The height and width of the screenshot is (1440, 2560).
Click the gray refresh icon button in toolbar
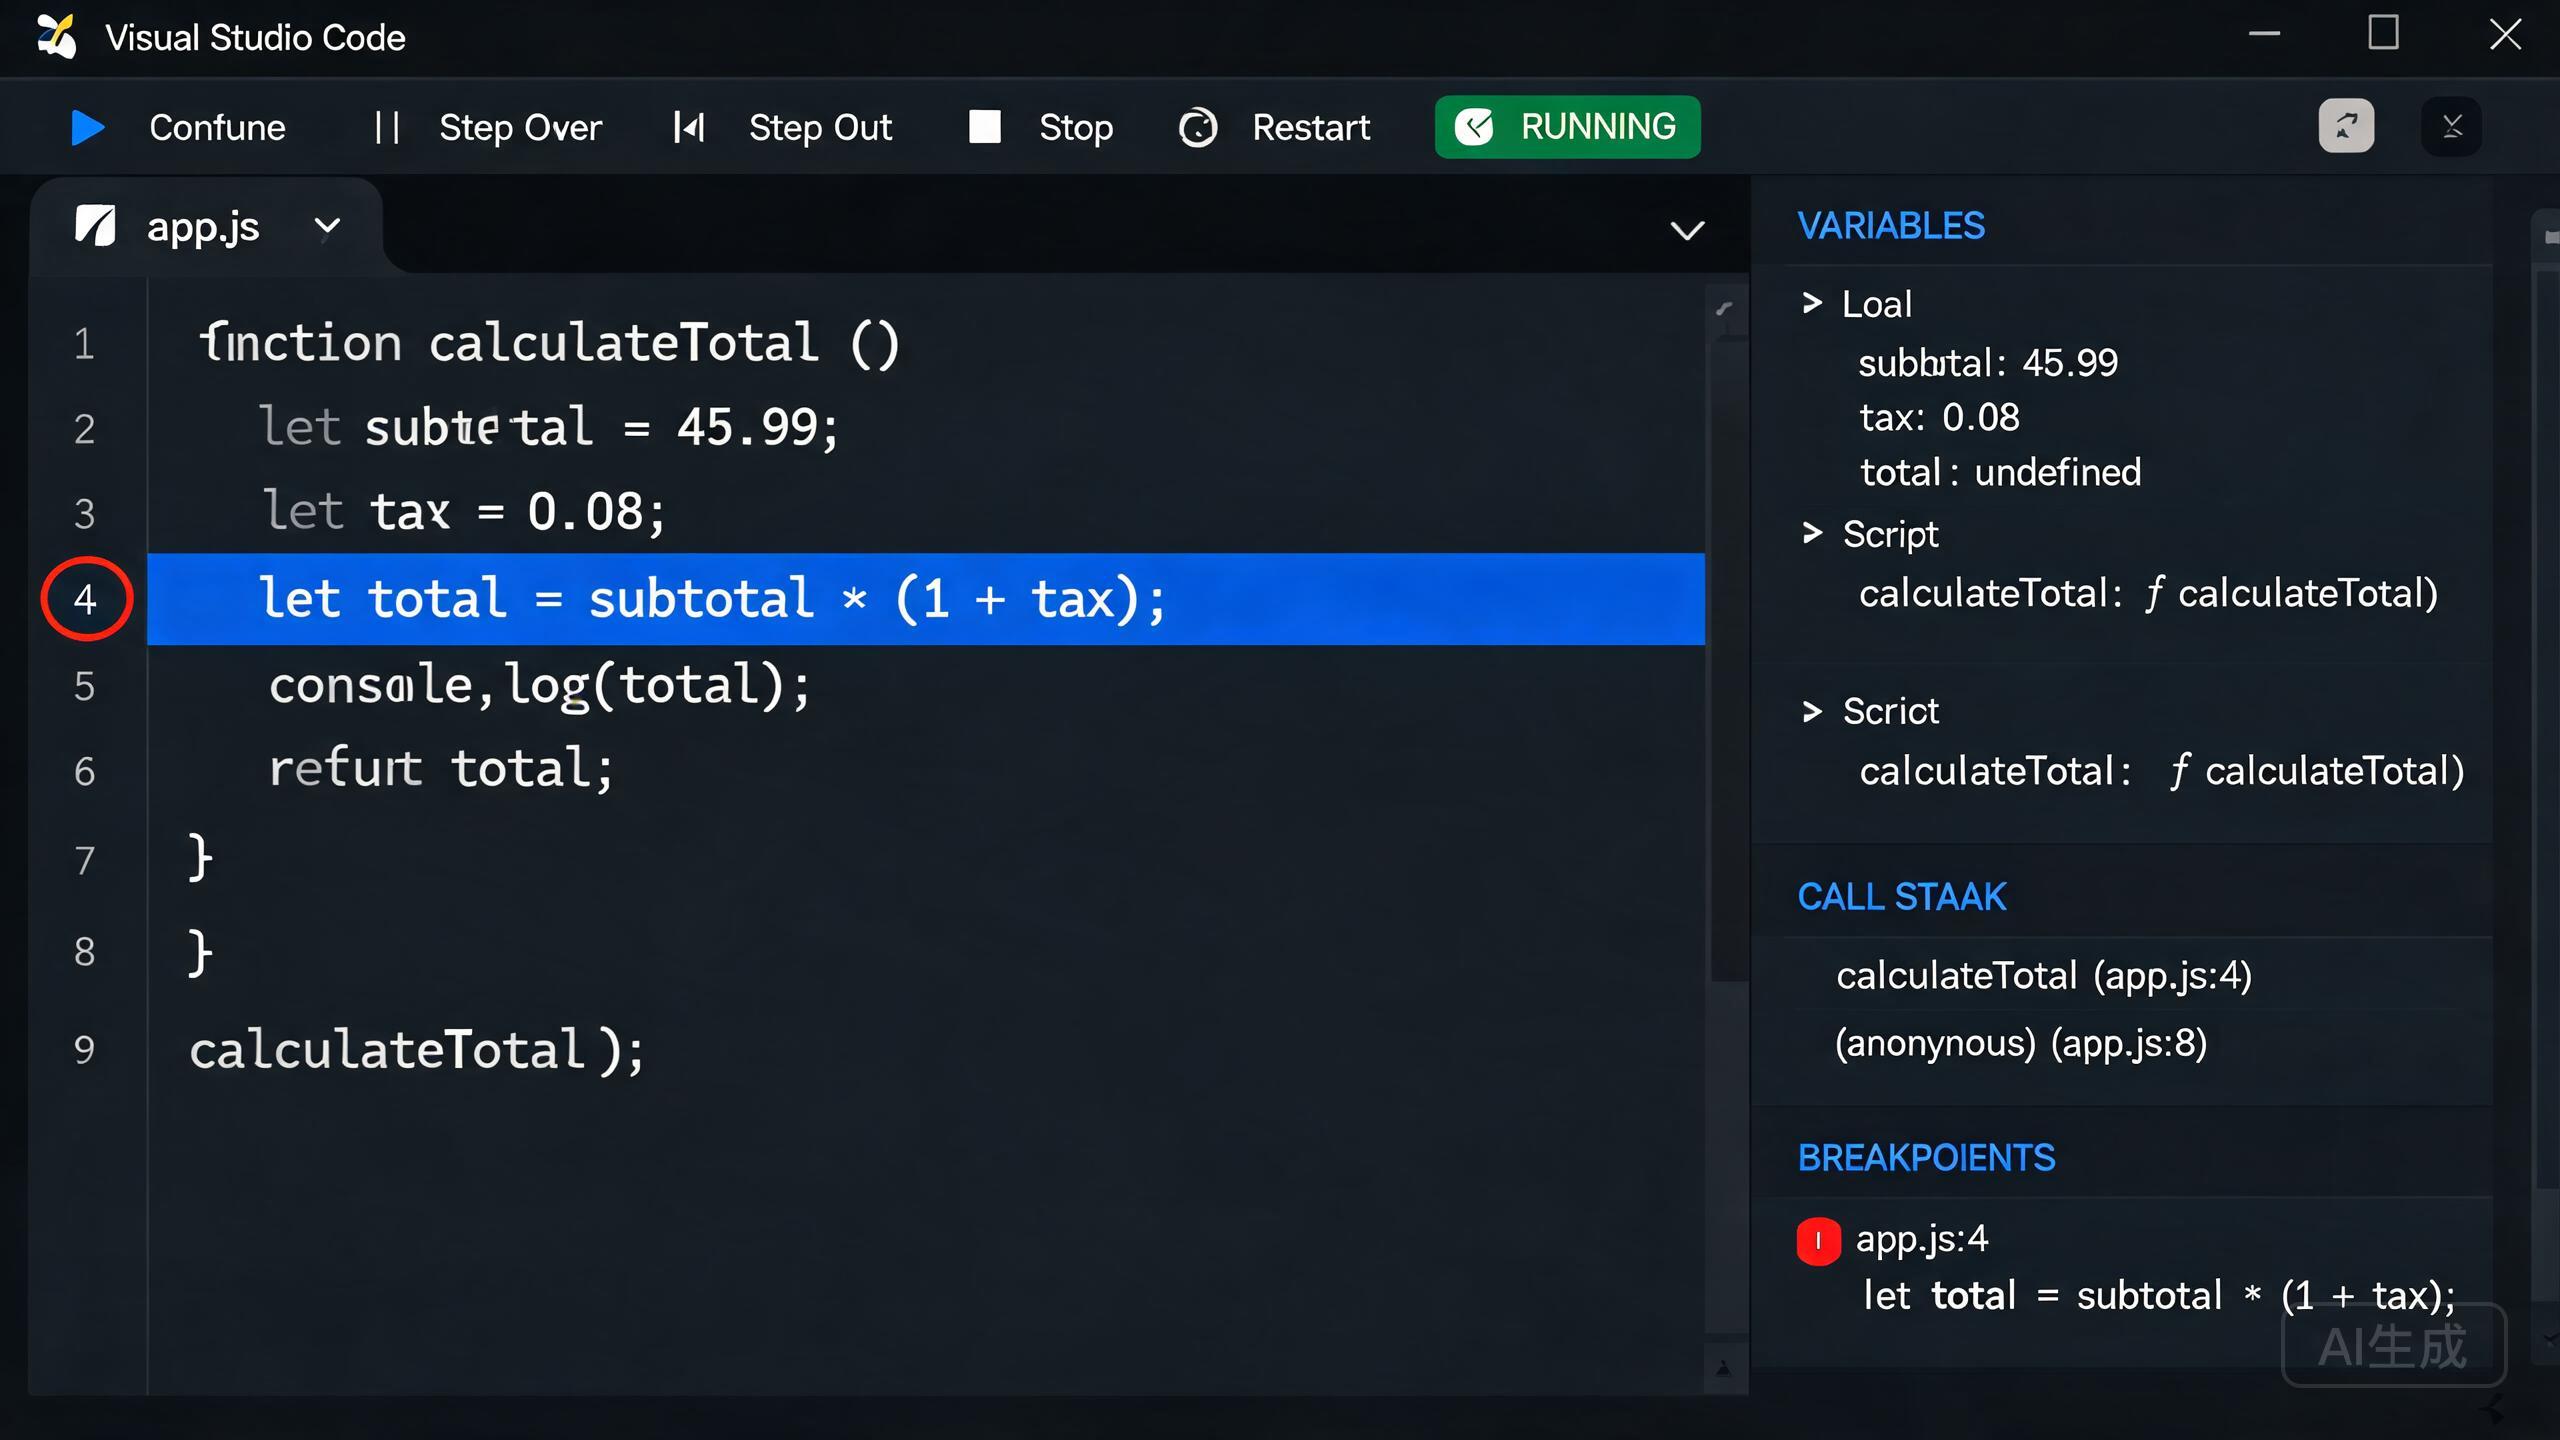click(x=2346, y=126)
